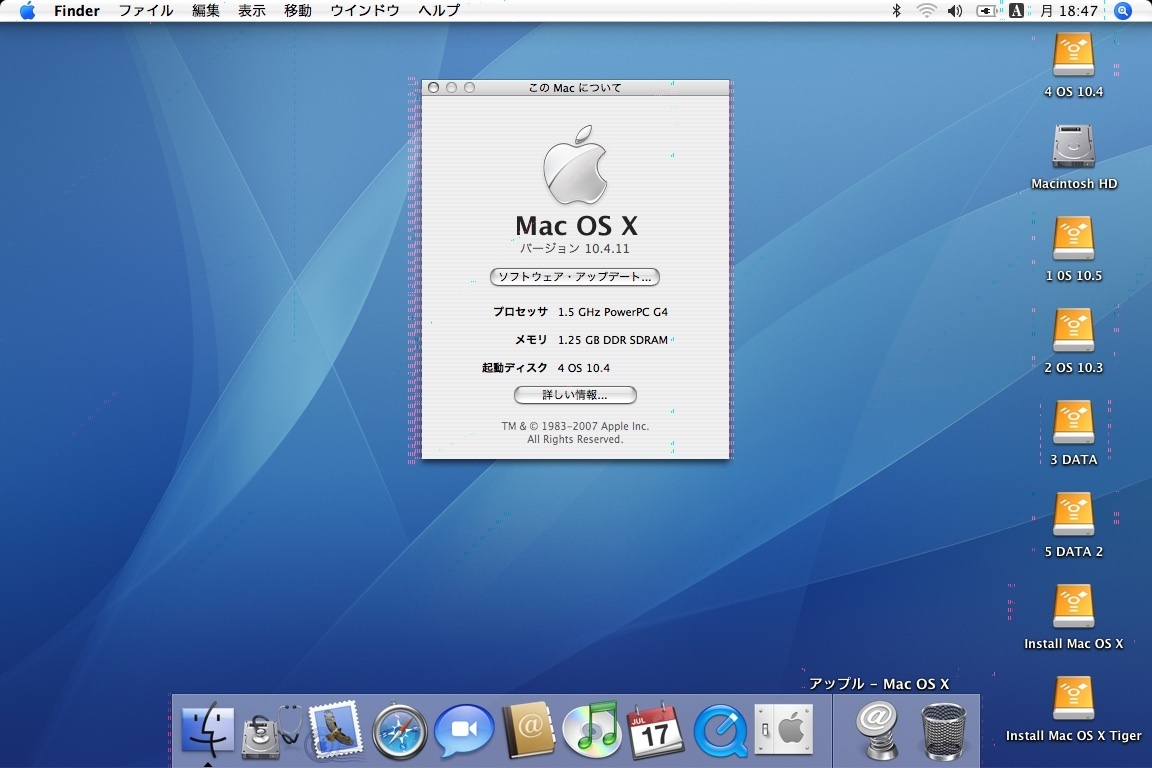Click the '1.25 GB DDR SDRAM' memory text
Screen dimensions: 1152x768
point(613,340)
